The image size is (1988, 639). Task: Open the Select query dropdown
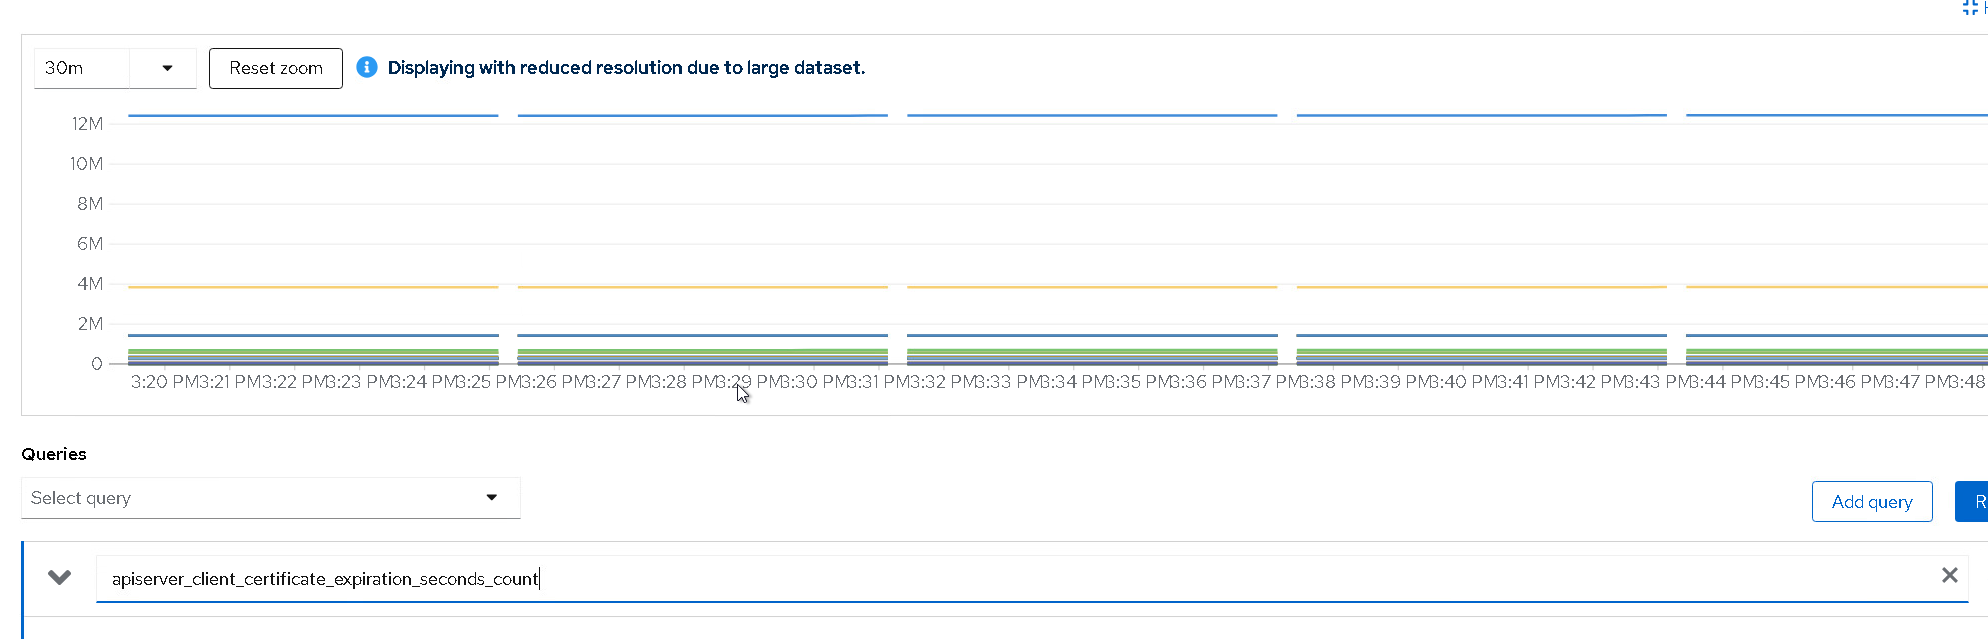[x=270, y=498]
